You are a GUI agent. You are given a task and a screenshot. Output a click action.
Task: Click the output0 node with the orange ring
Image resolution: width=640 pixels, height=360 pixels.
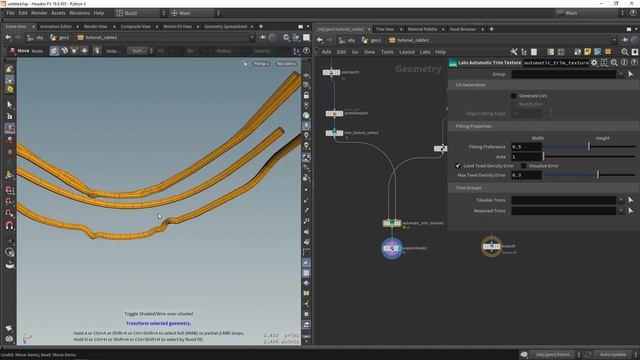point(491,246)
